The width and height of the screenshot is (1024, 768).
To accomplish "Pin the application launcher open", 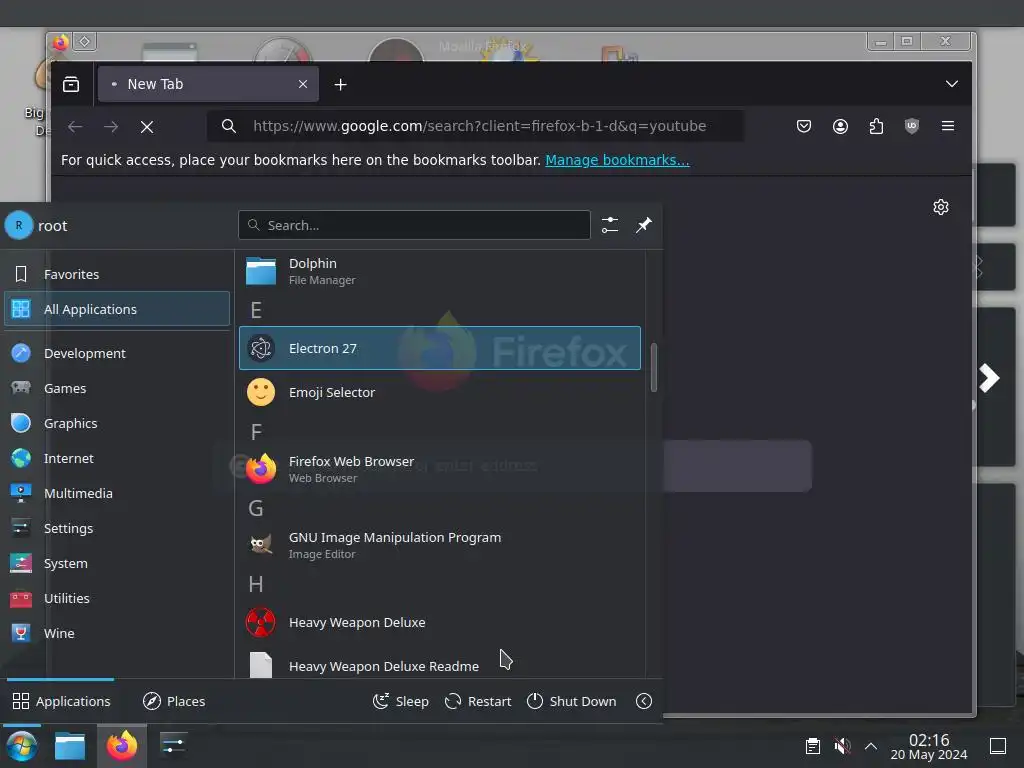I will [644, 225].
